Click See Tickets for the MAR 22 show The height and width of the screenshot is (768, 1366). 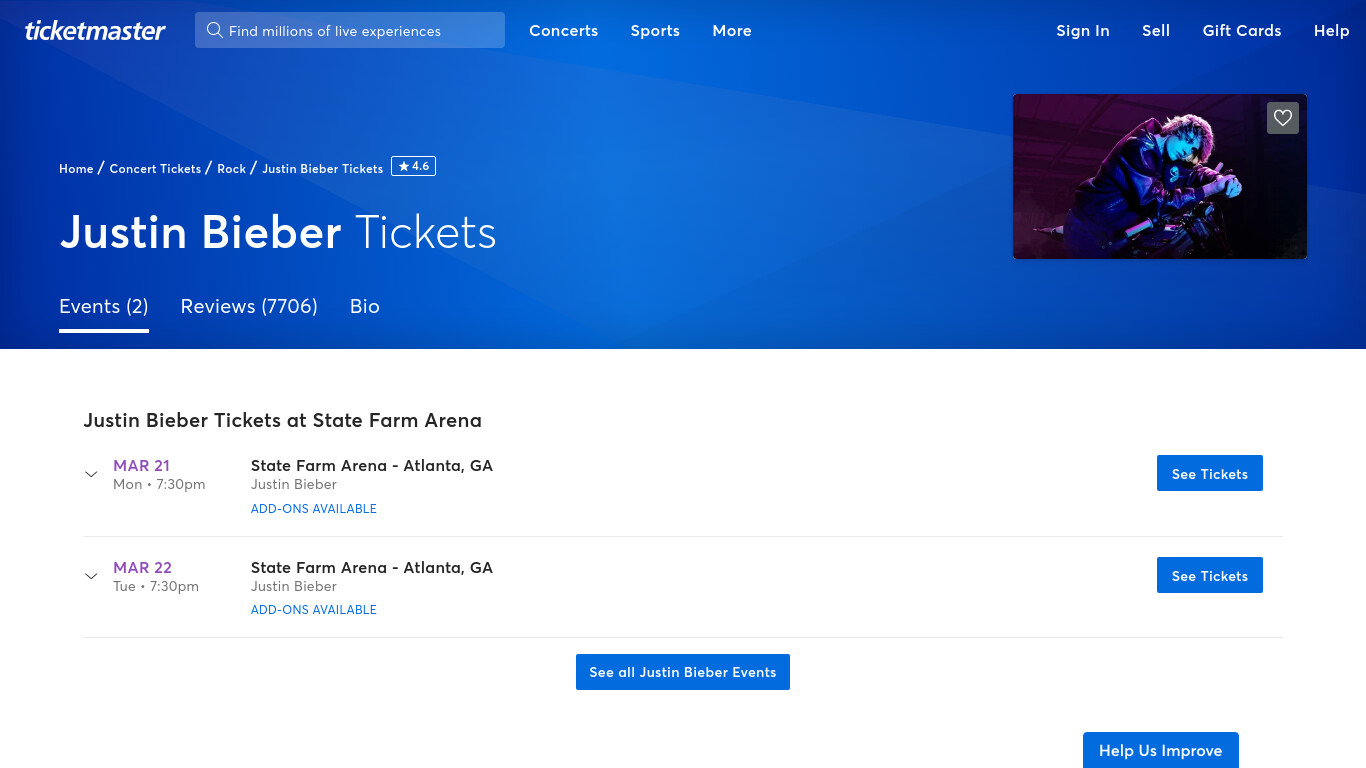[x=1209, y=575]
